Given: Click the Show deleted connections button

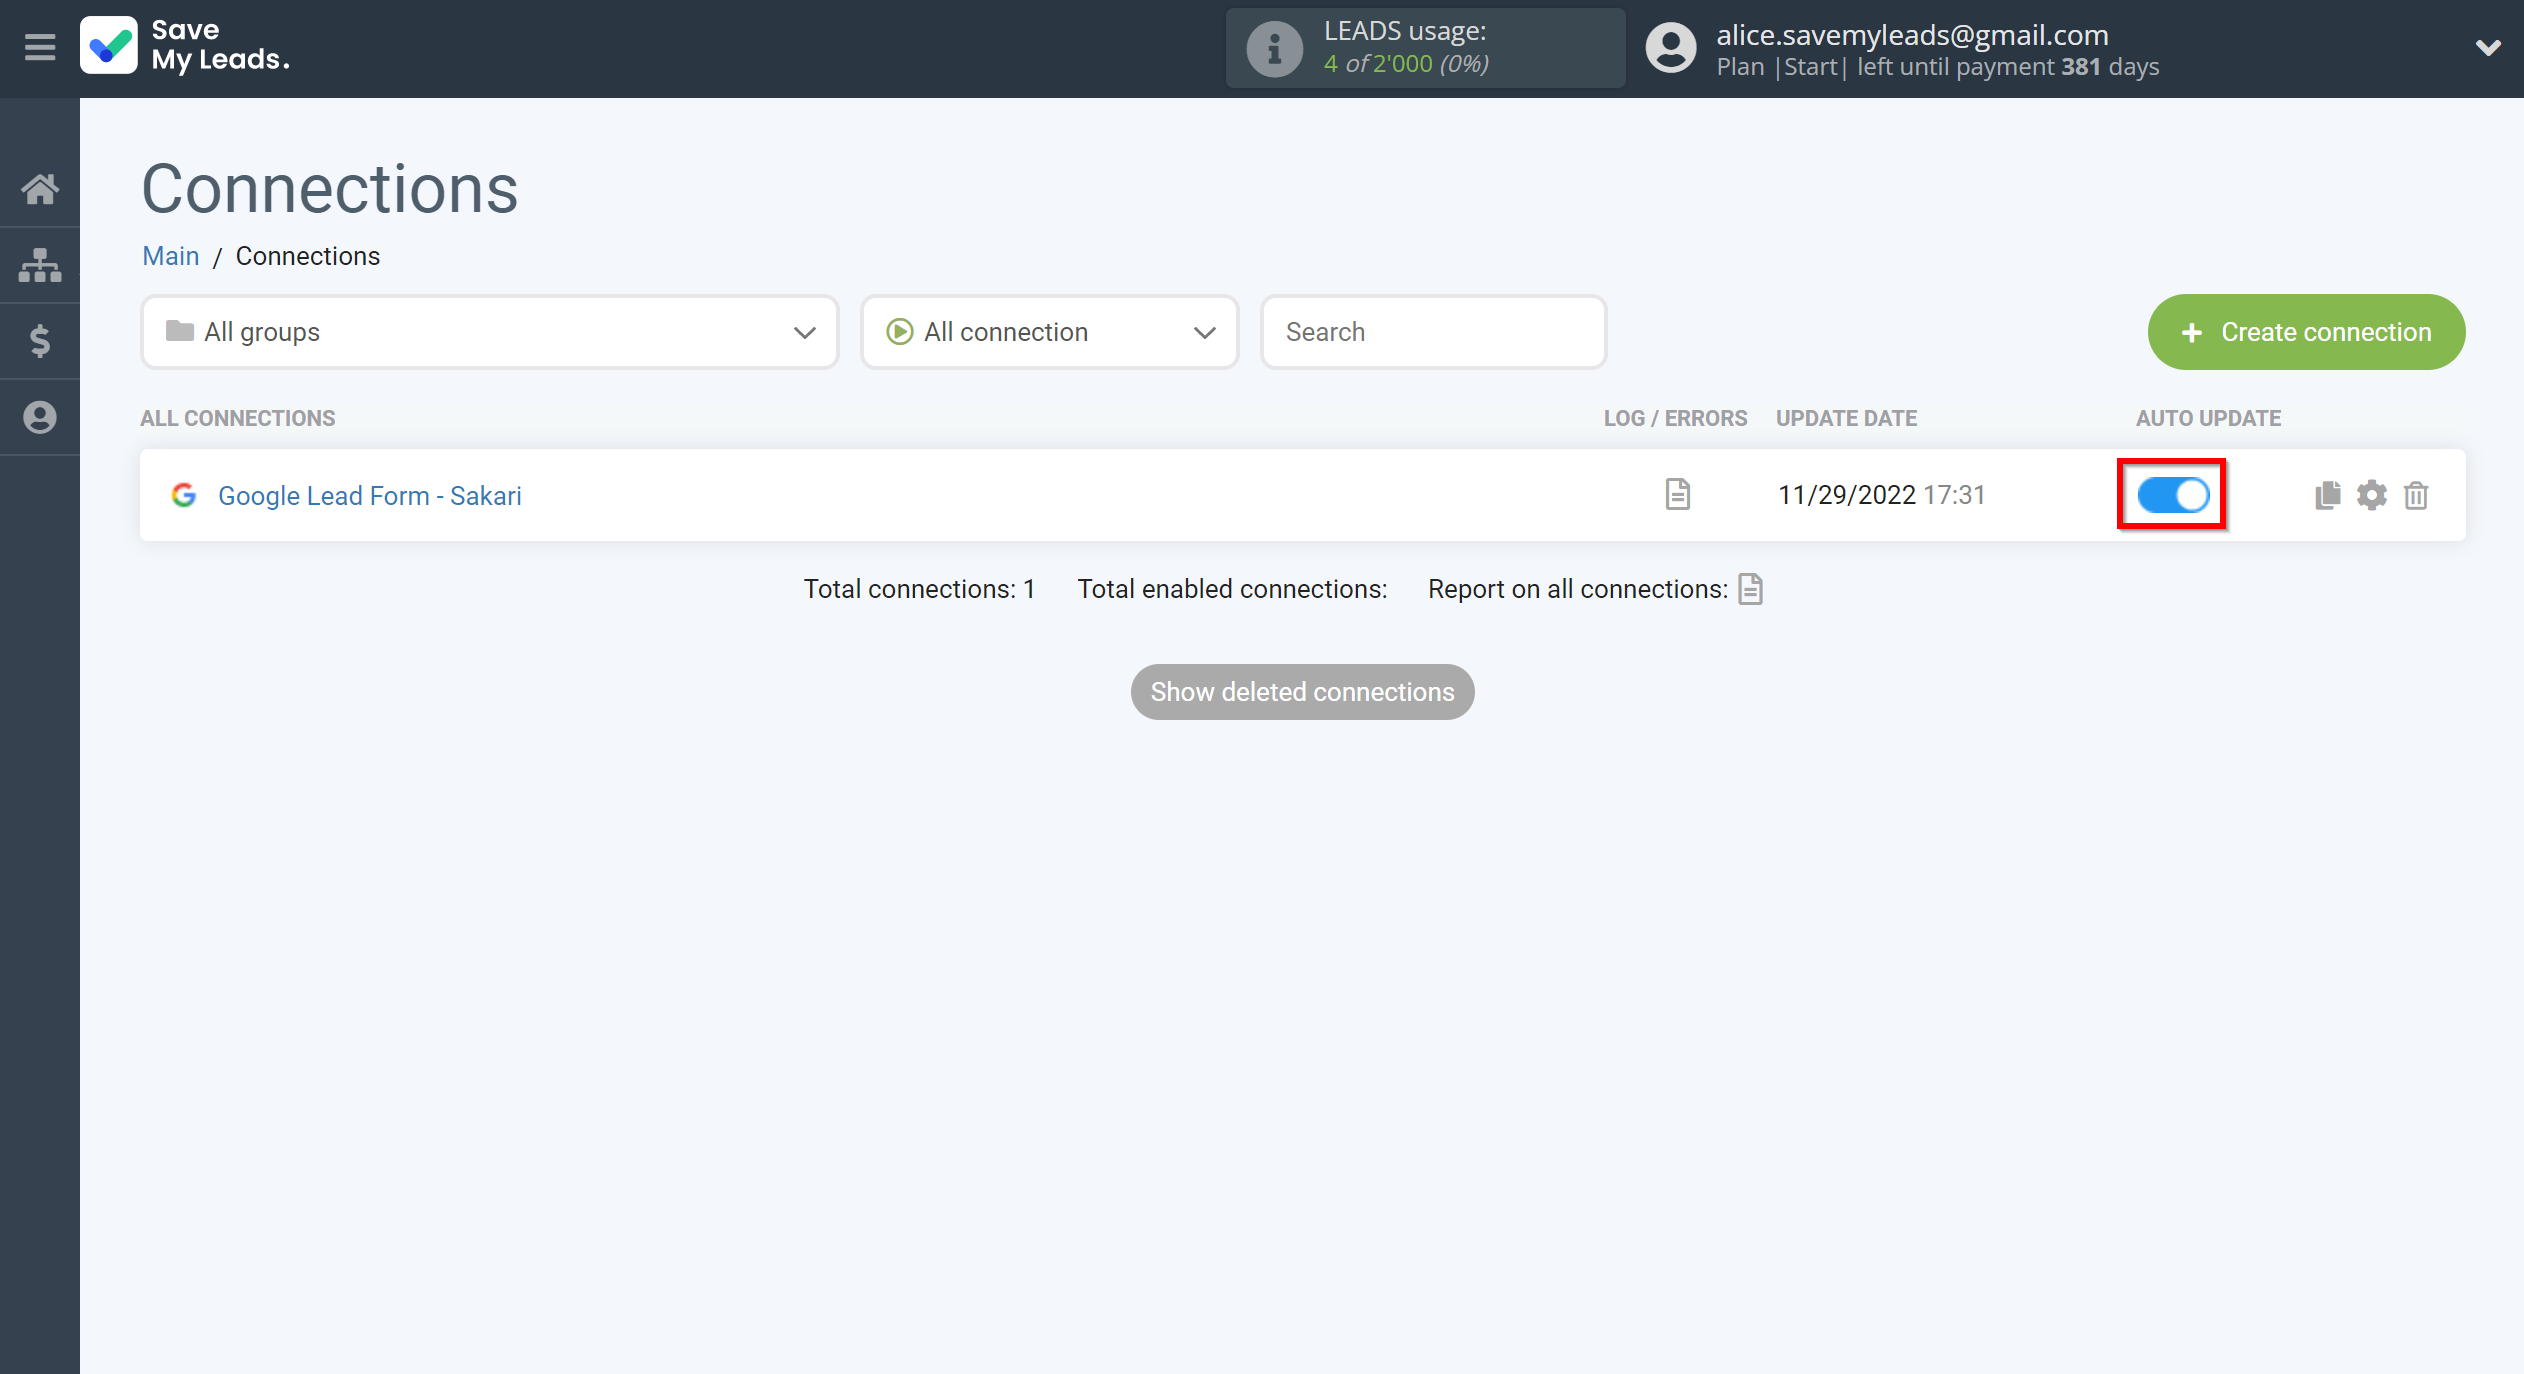Looking at the screenshot, I should [x=1303, y=690].
